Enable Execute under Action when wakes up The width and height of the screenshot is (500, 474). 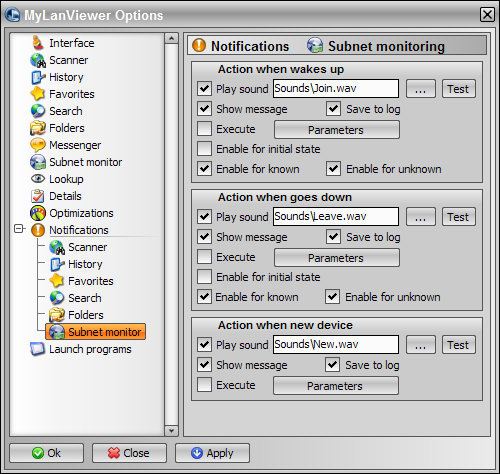point(204,129)
